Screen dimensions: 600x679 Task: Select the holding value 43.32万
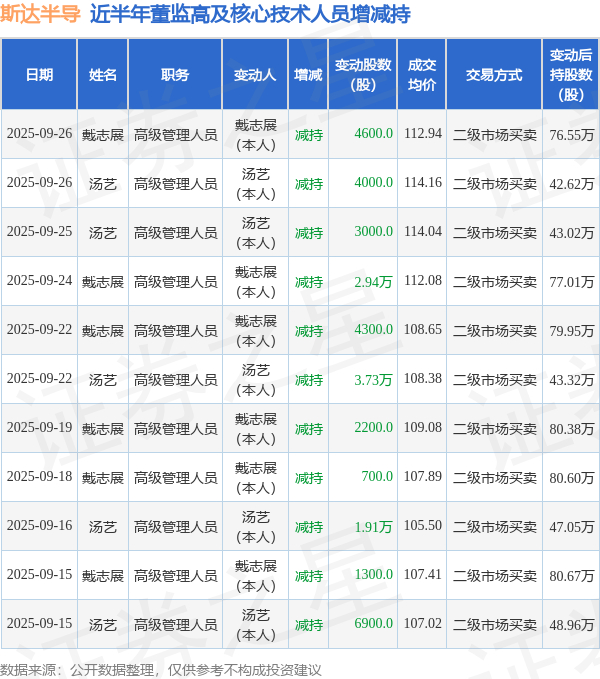click(571, 379)
